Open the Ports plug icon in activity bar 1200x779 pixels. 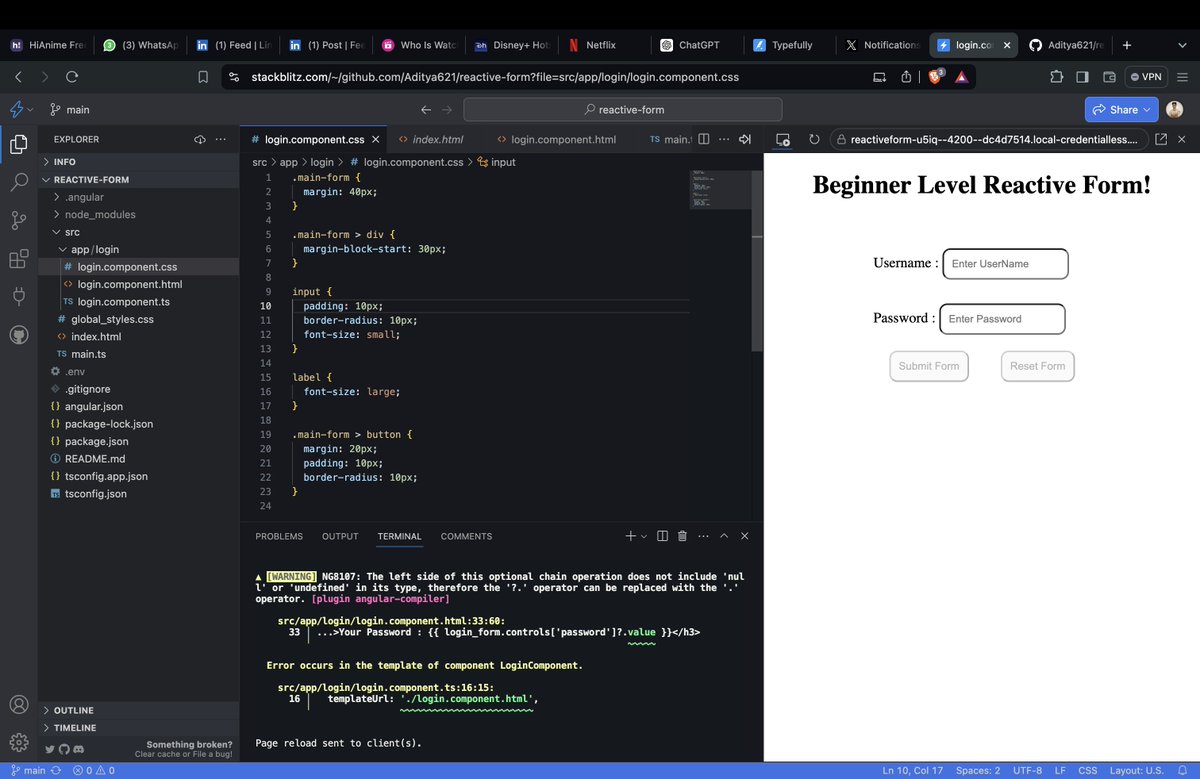tap(19, 296)
